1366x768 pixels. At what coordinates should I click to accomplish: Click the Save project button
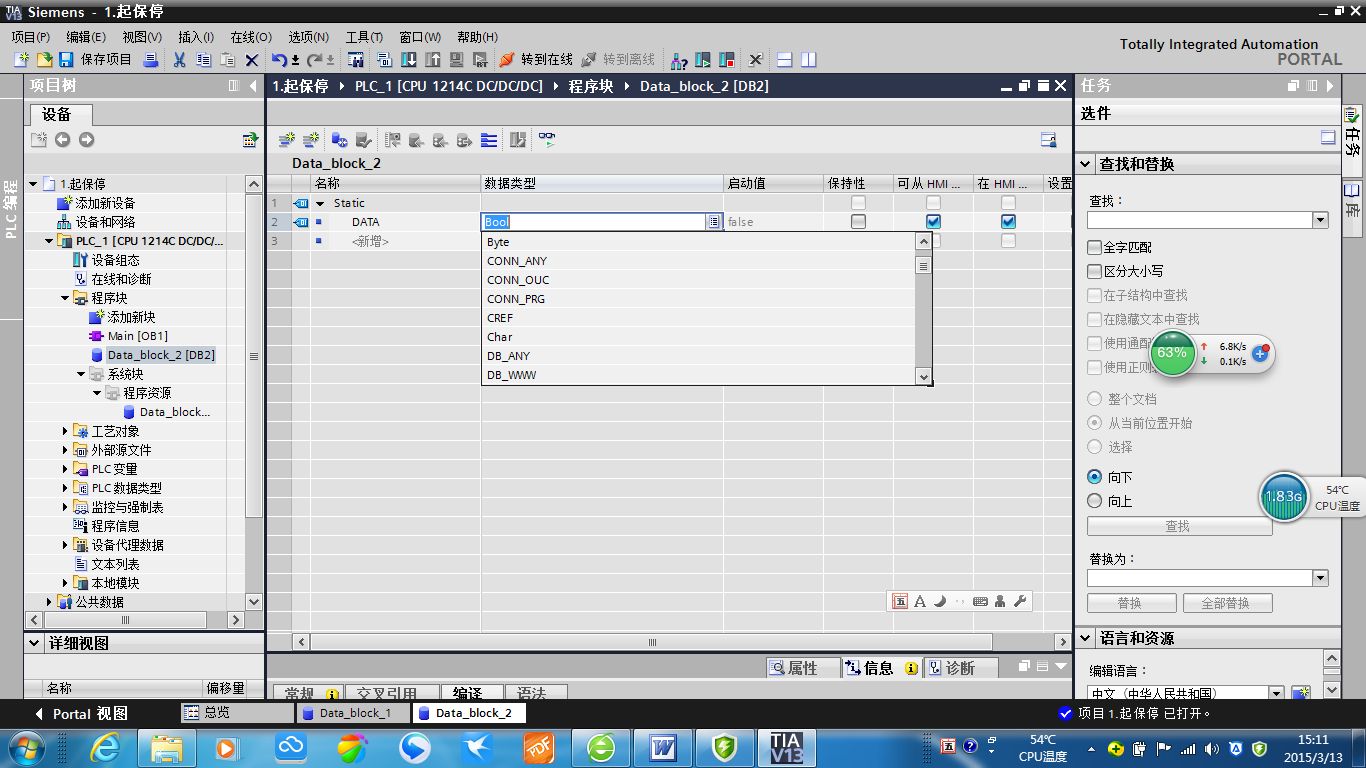[x=97, y=60]
